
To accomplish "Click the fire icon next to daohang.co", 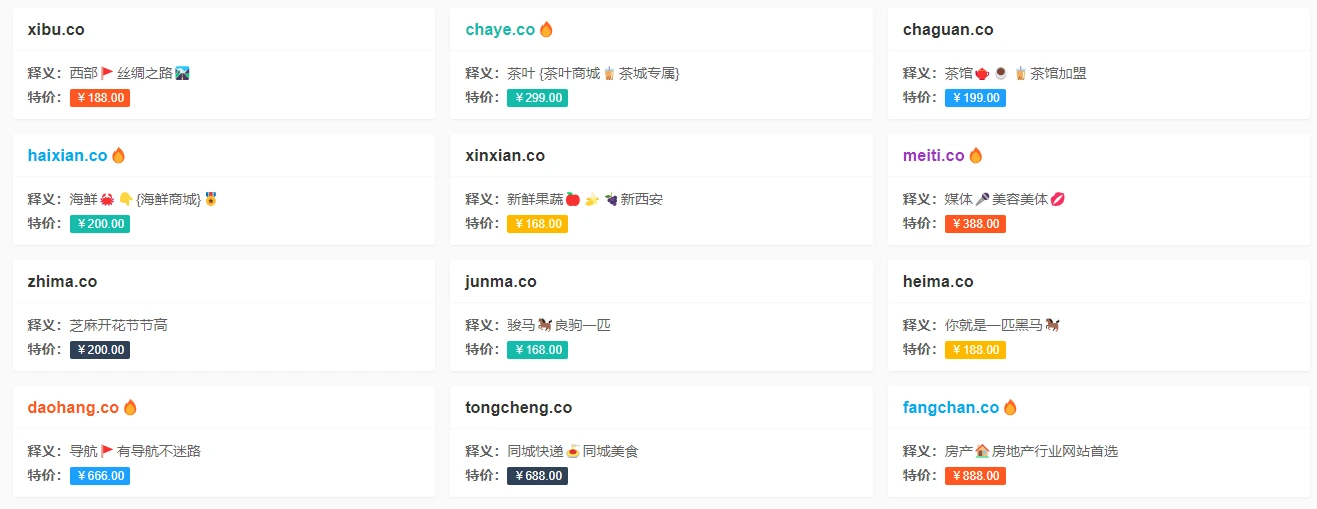I will pos(130,408).
